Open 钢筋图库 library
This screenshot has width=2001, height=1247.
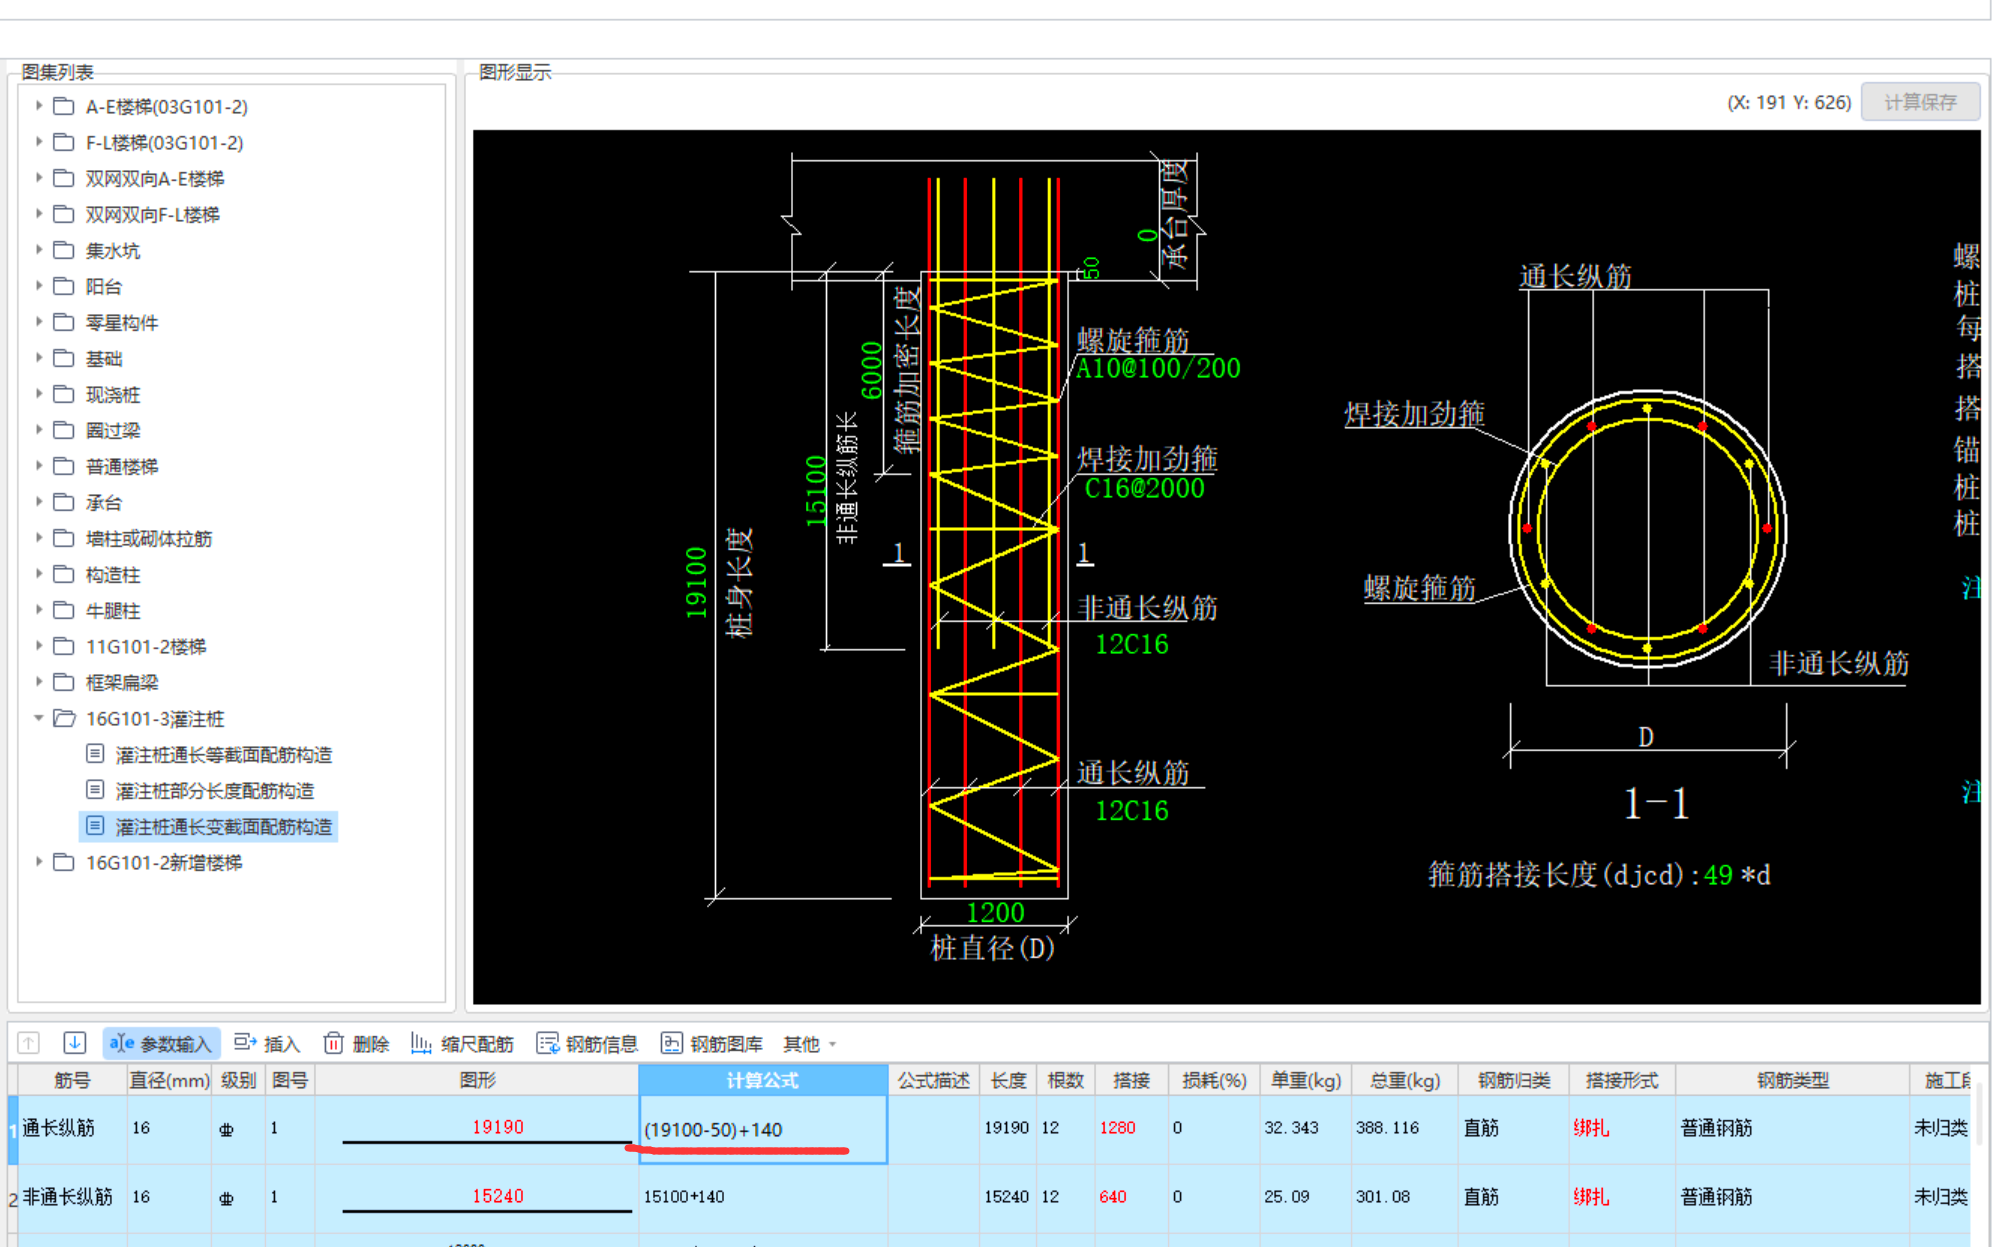point(711,1044)
